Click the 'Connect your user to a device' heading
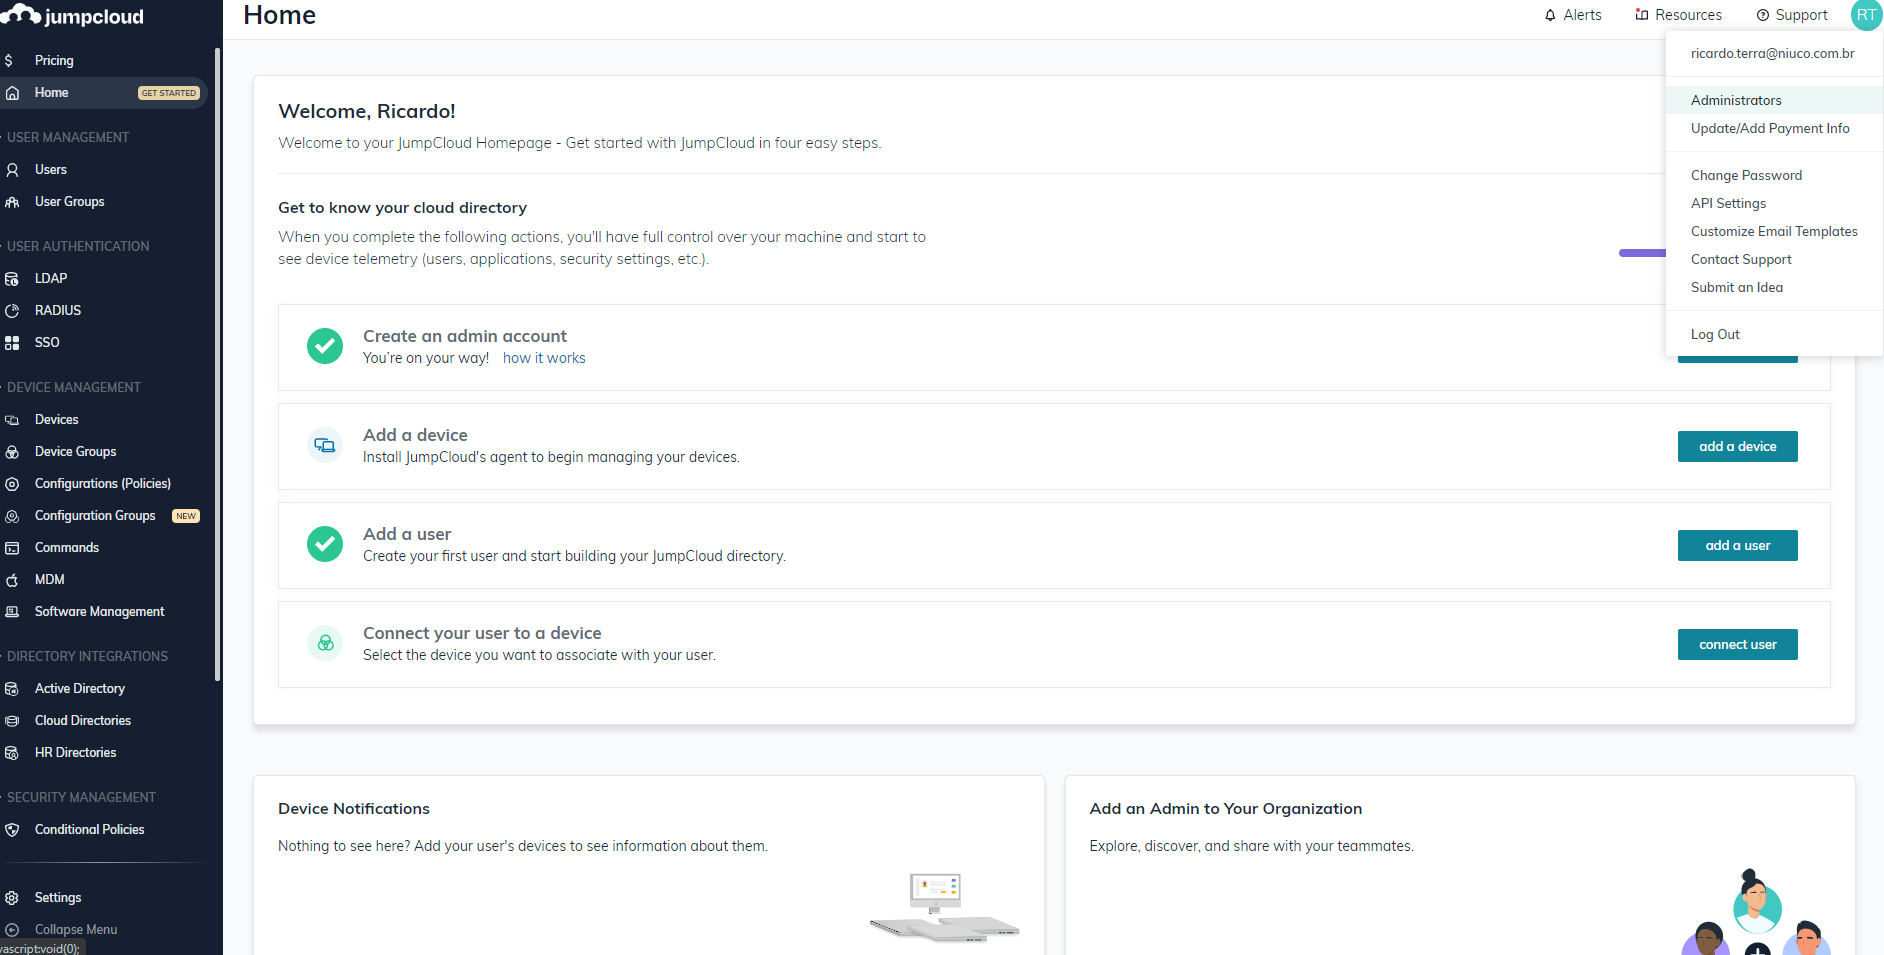The width and height of the screenshot is (1884, 955). tap(482, 633)
